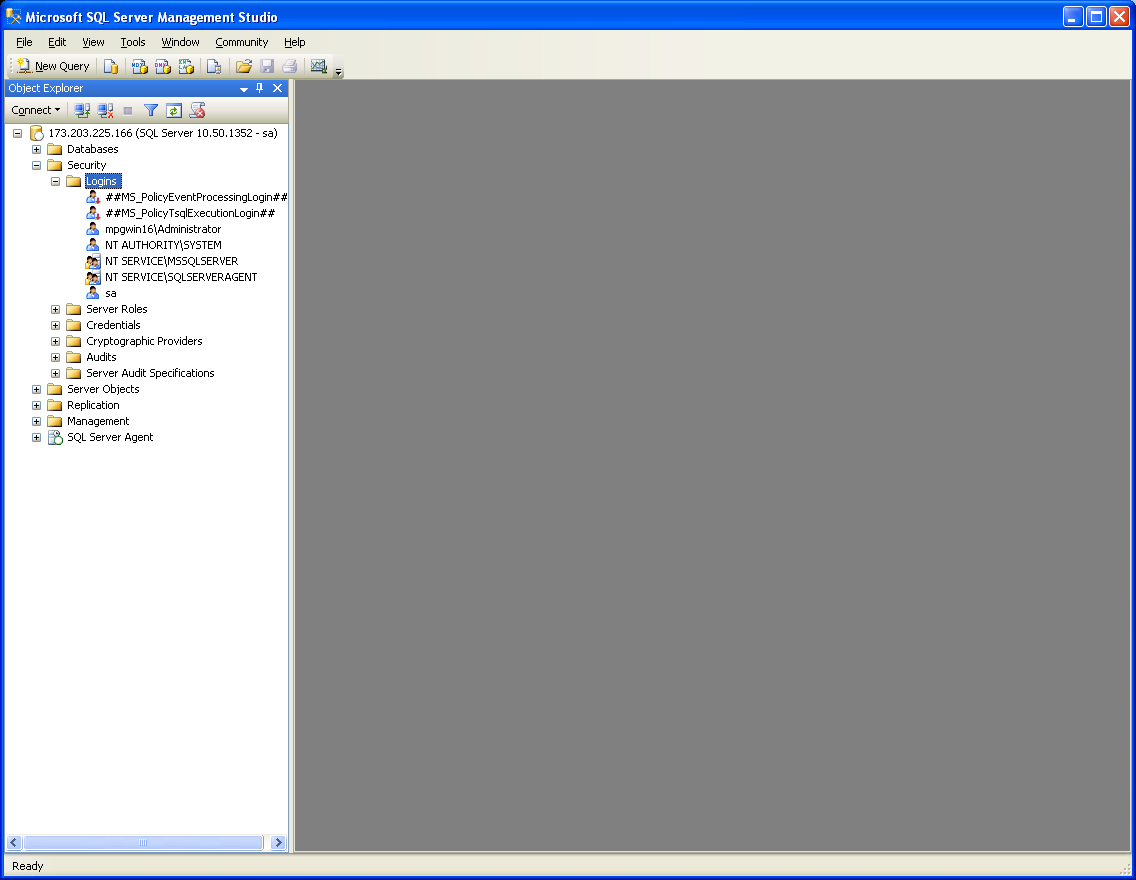Click Object Explorer scroll right arrow

click(278, 842)
